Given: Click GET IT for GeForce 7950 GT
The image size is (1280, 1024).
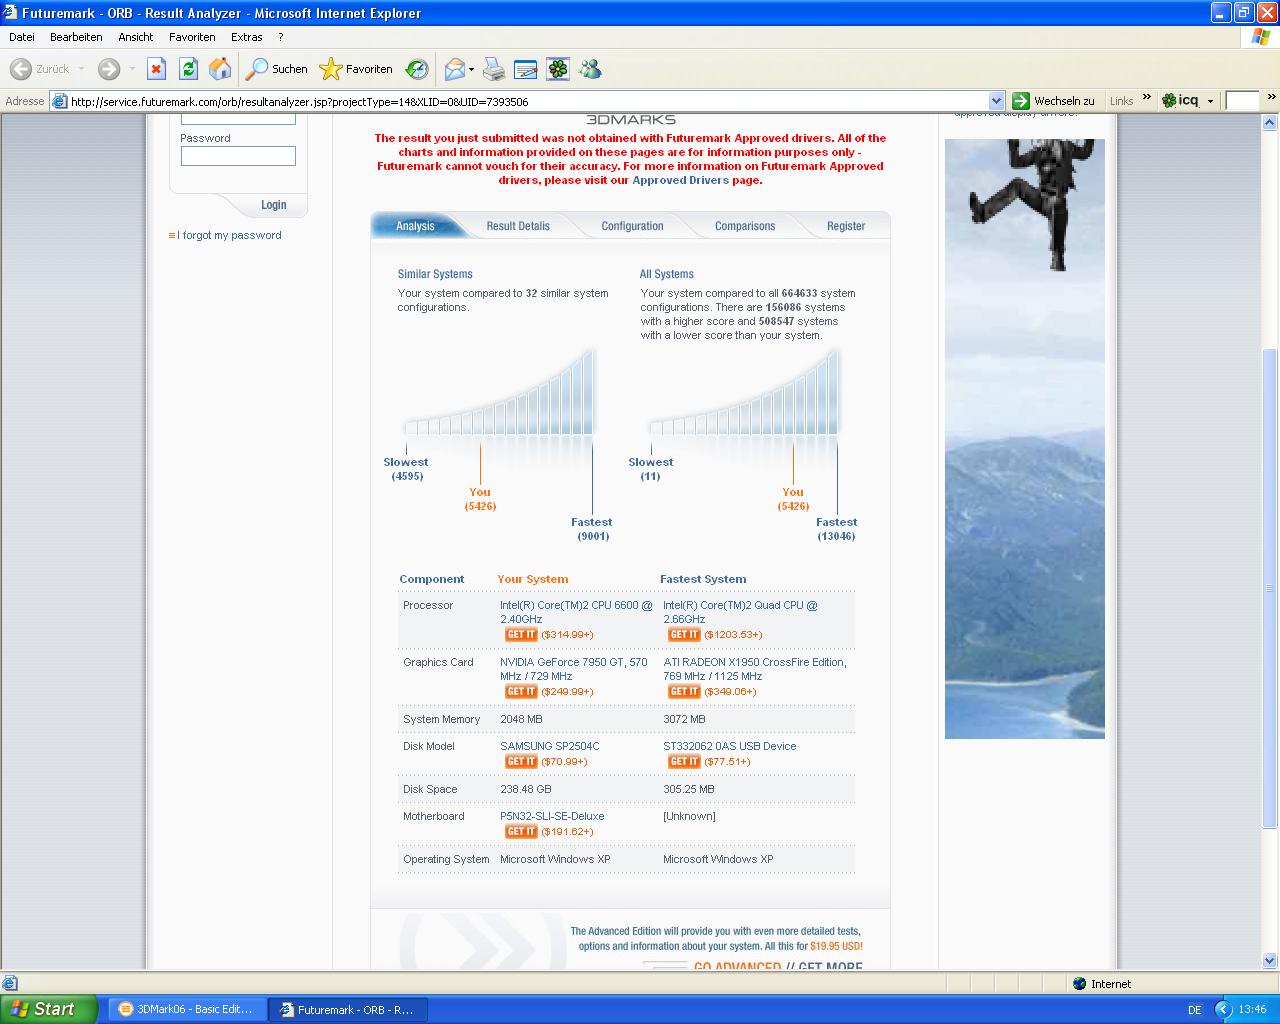Looking at the screenshot, I should (x=521, y=692).
